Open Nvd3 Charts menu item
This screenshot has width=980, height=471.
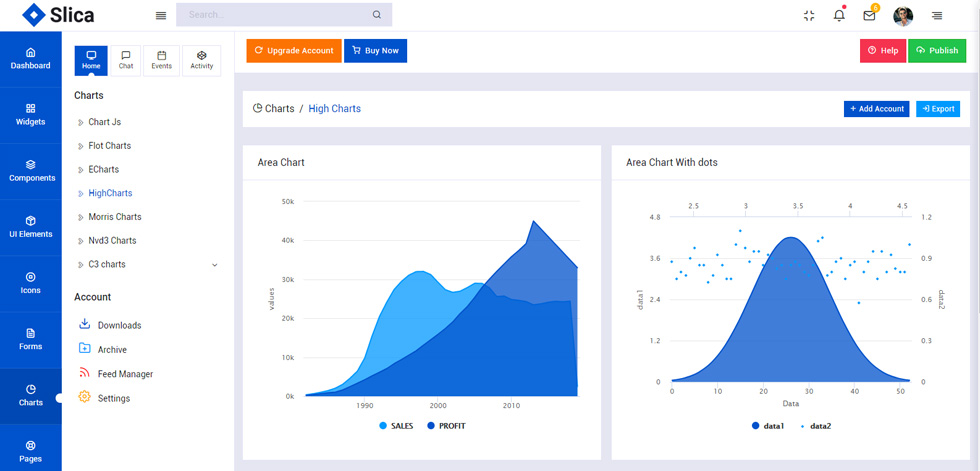point(112,240)
